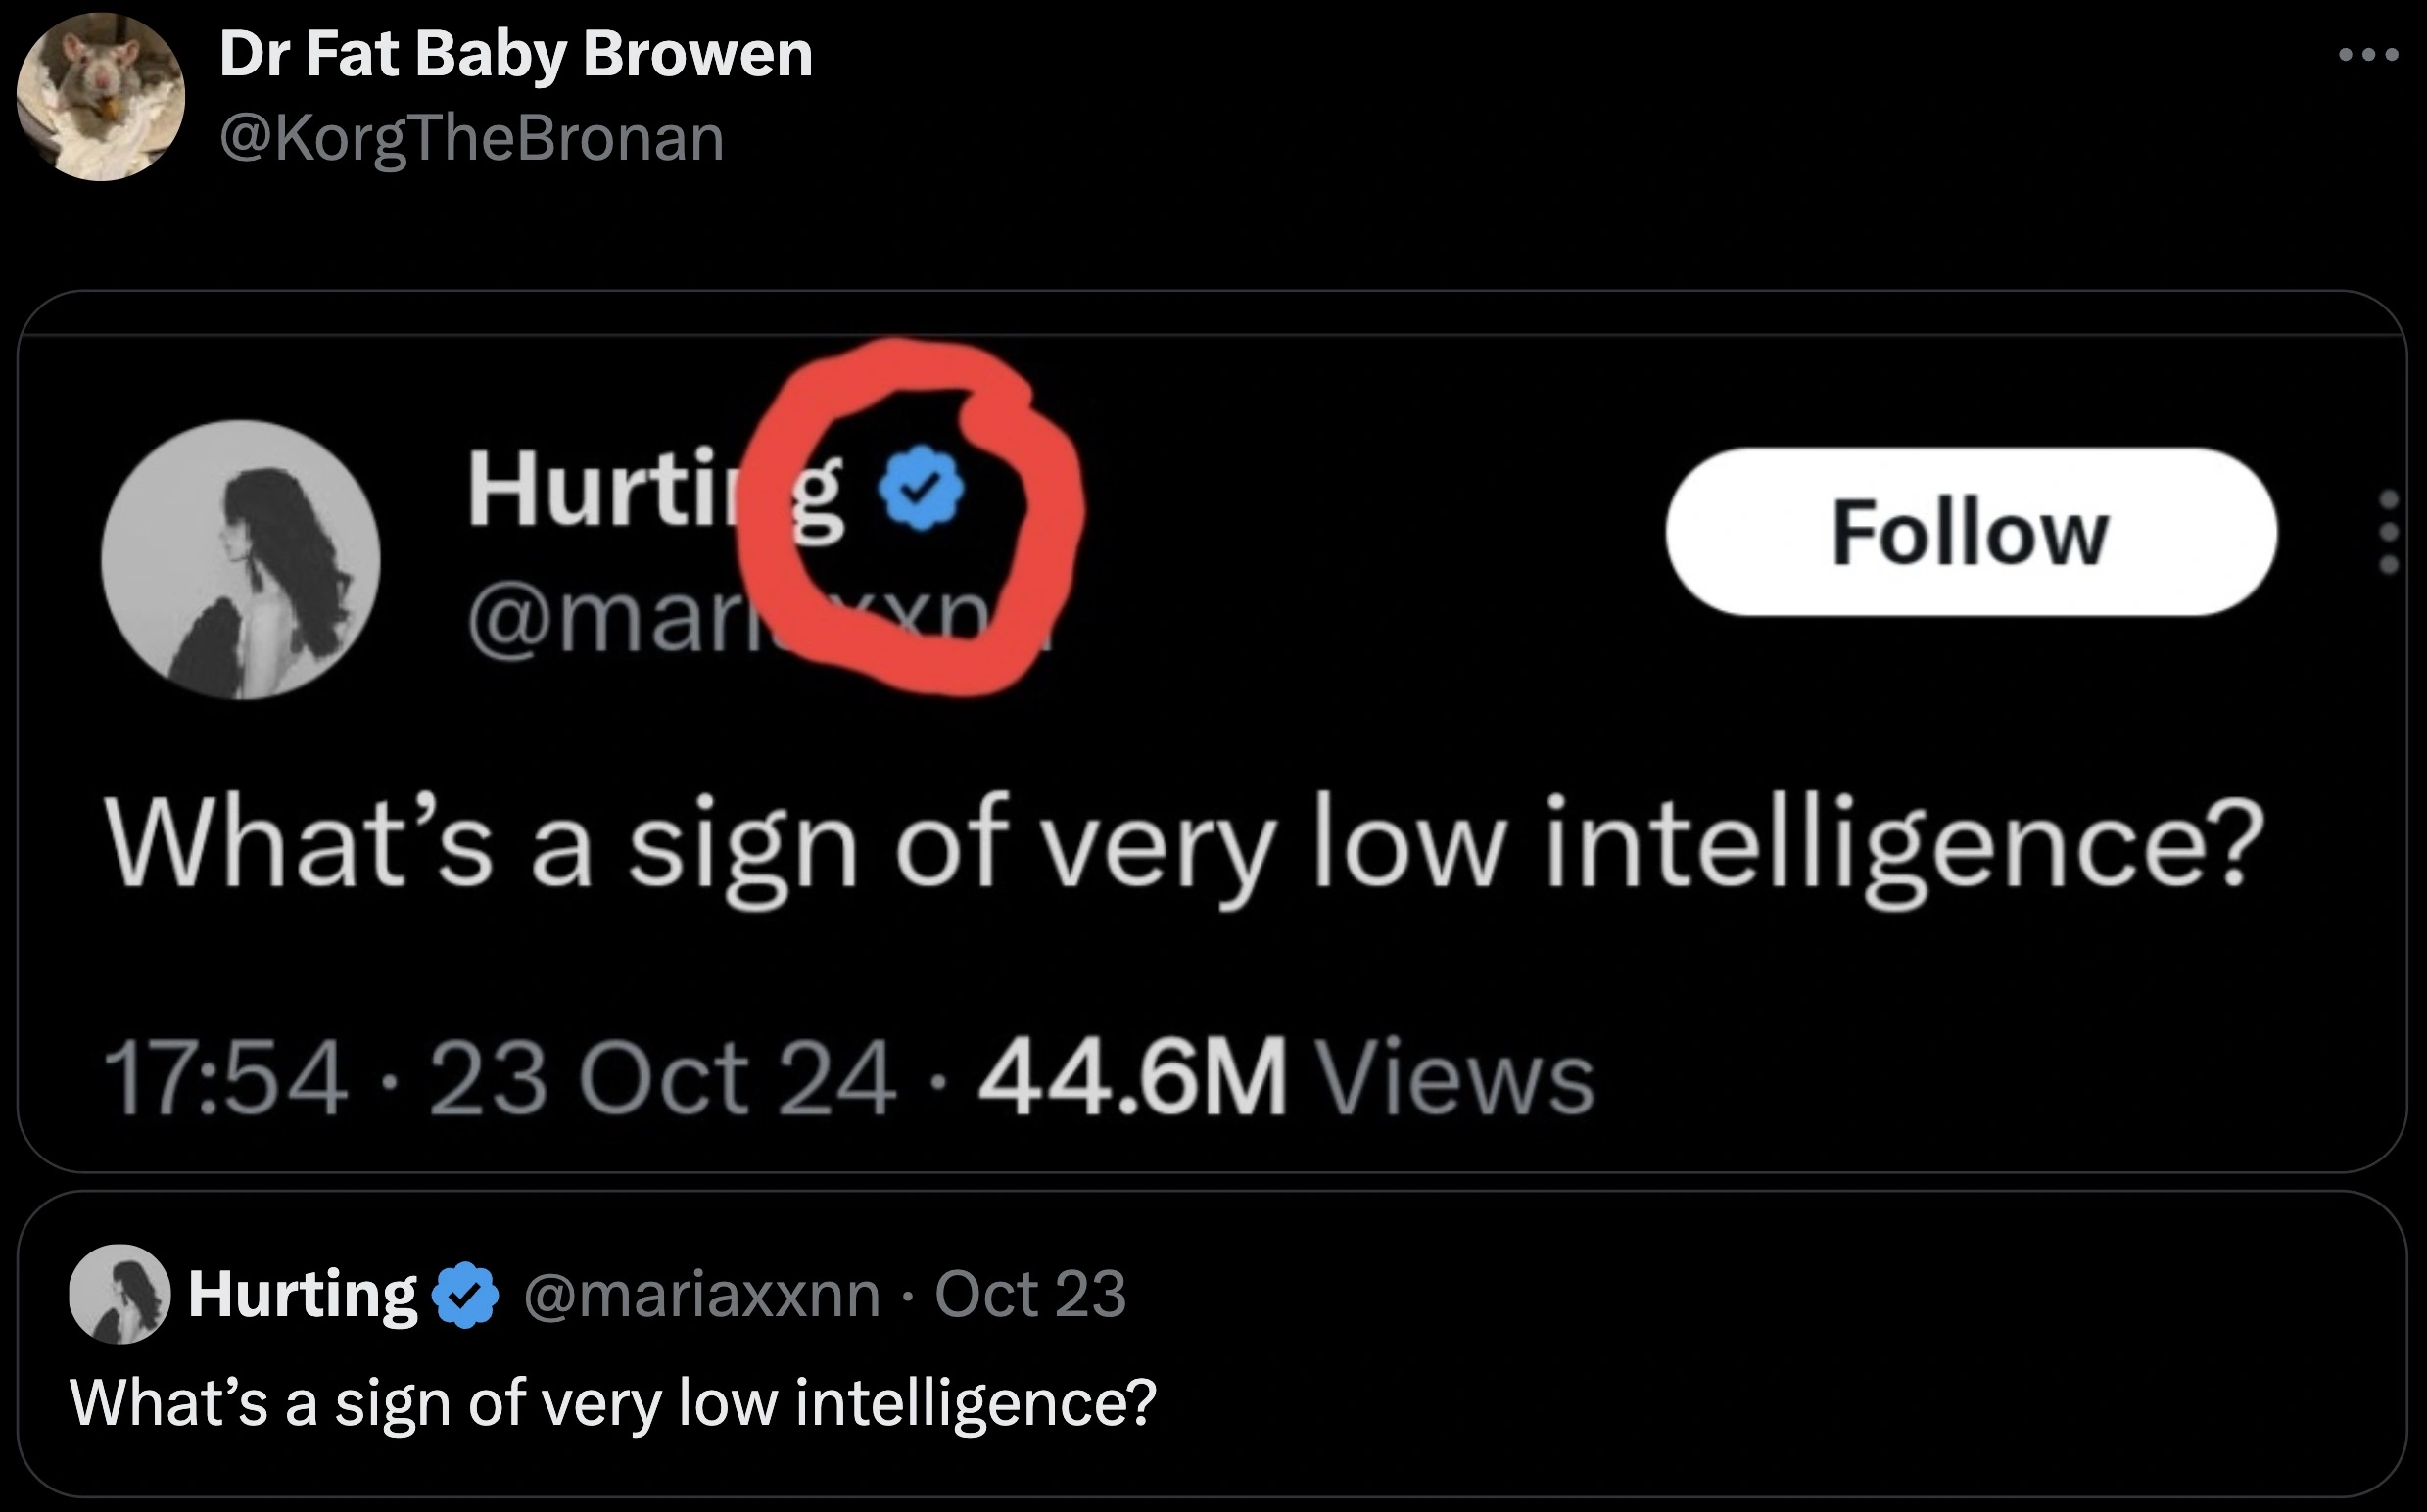
Task: Open the quoted tweet text at the bottom
Action: [612, 1402]
